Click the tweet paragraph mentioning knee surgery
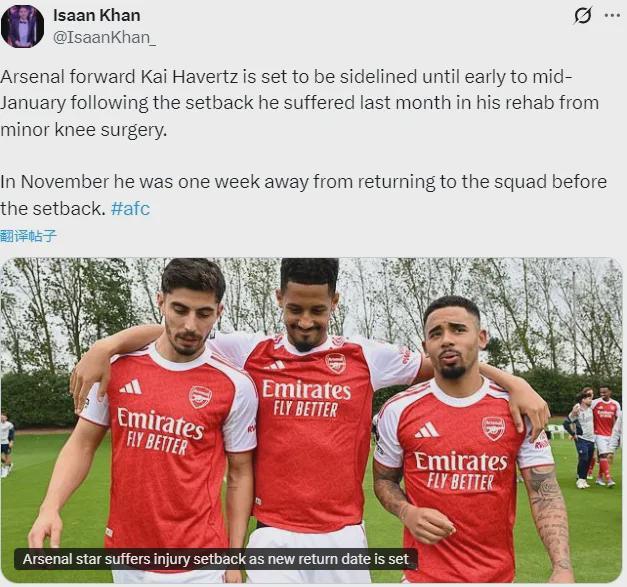 coord(300,102)
